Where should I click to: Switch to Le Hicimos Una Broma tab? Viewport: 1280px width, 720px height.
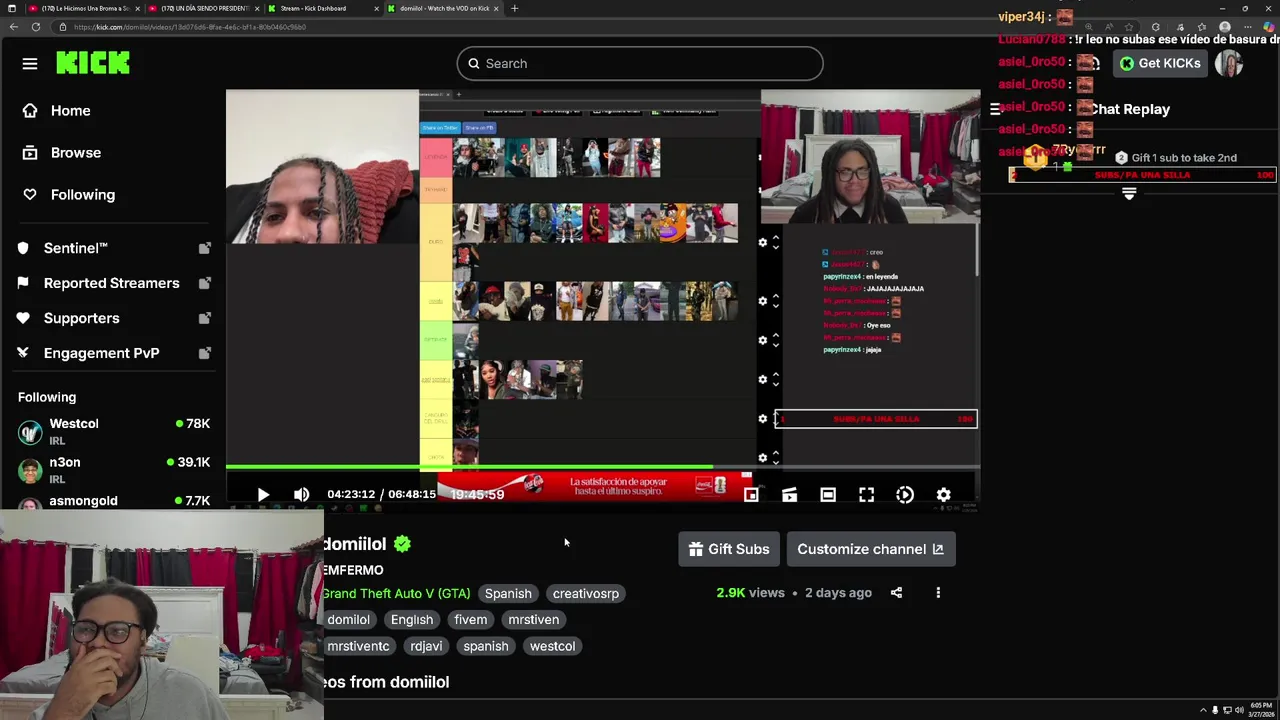(83, 8)
